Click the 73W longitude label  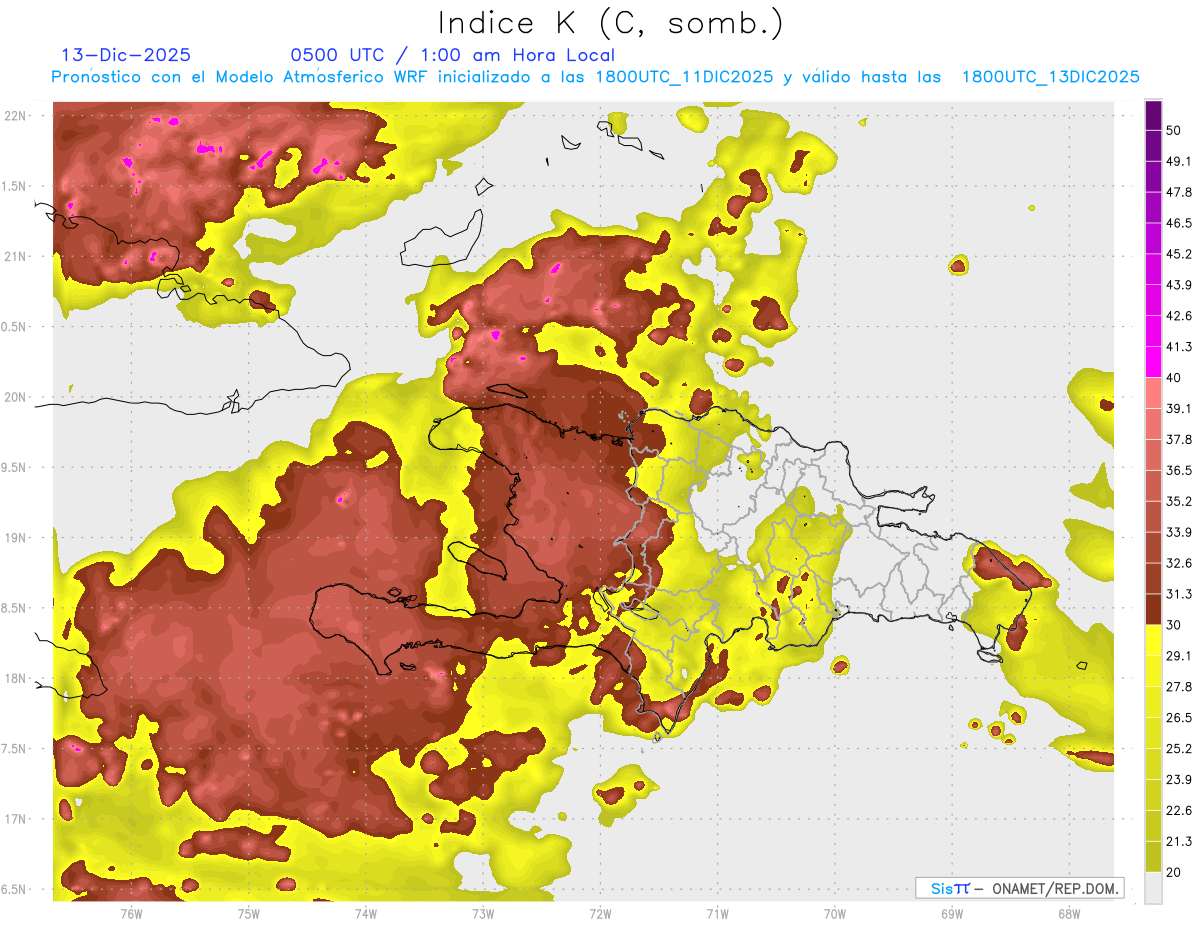click(x=483, y=913)
